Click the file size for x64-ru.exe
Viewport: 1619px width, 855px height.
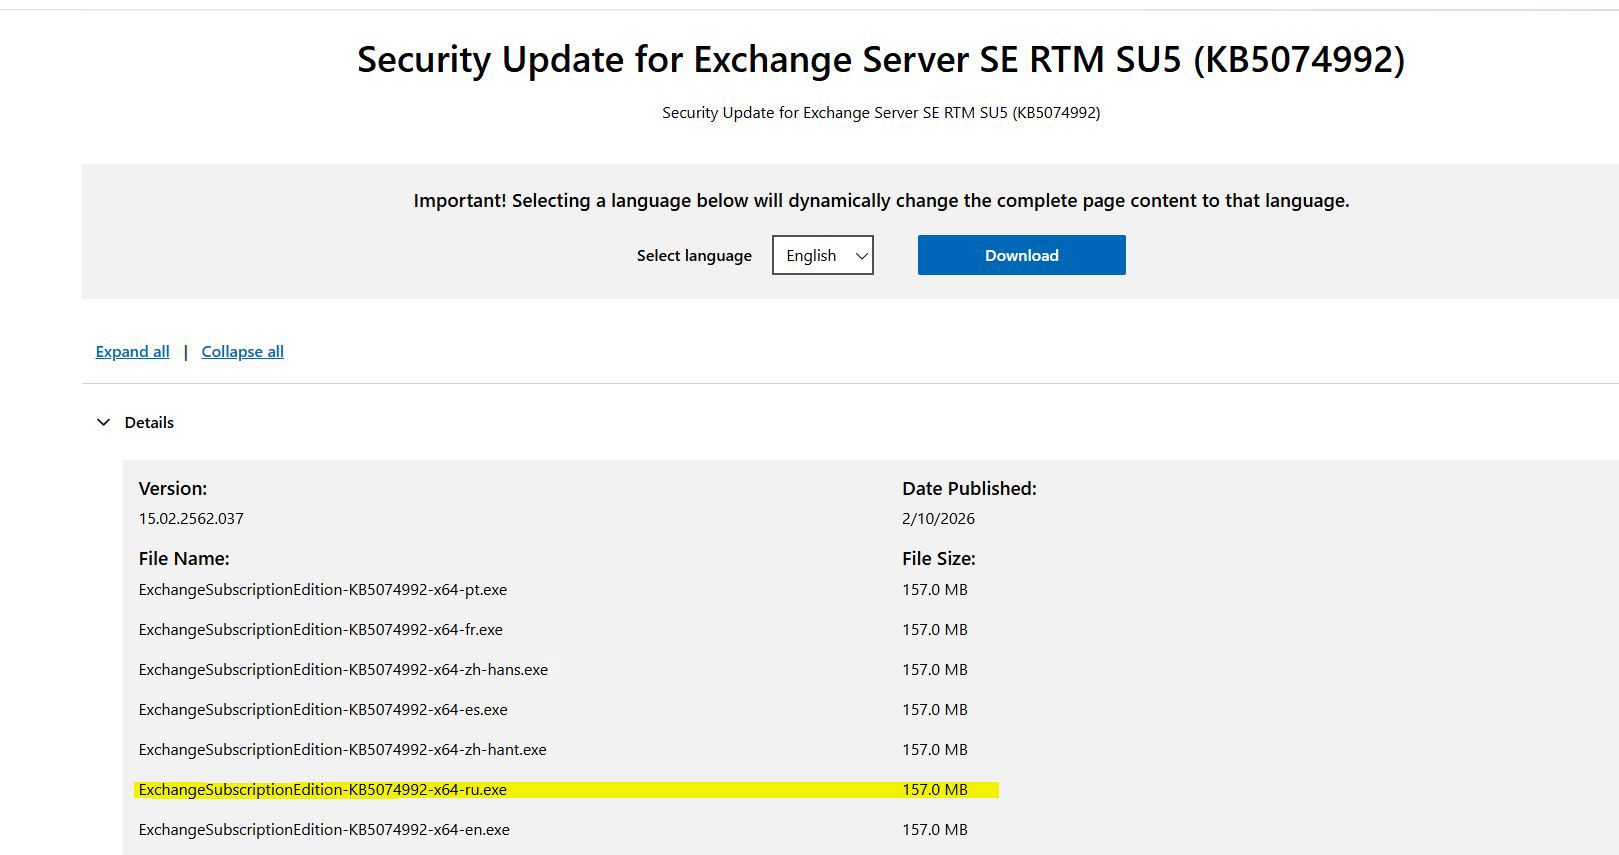[x=935, y=790]
